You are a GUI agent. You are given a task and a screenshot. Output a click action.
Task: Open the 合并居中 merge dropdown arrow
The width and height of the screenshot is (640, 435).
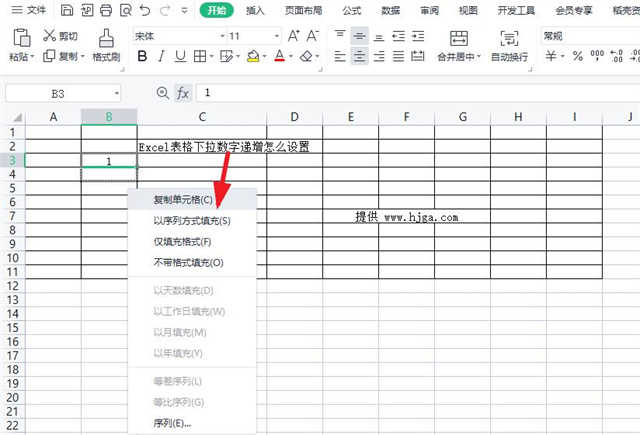point(479,57)
